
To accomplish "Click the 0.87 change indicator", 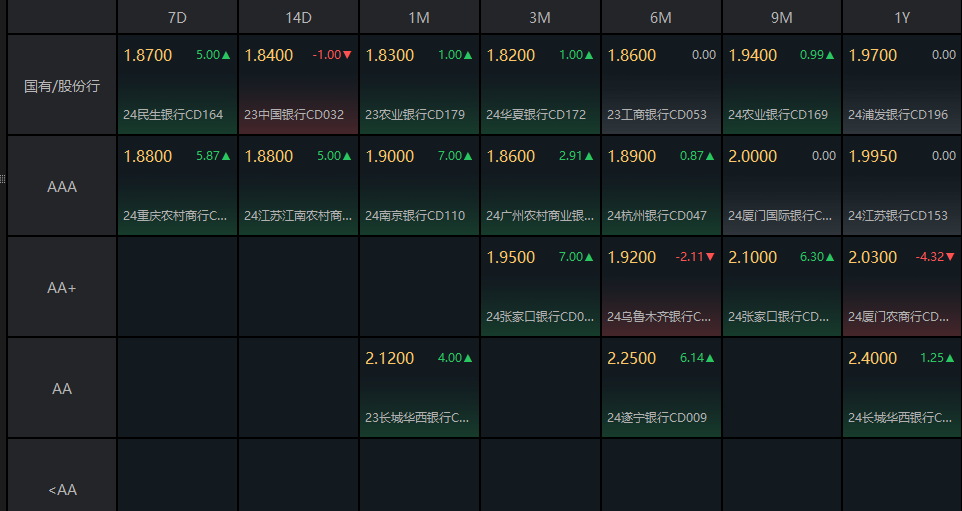I will 697,156.
